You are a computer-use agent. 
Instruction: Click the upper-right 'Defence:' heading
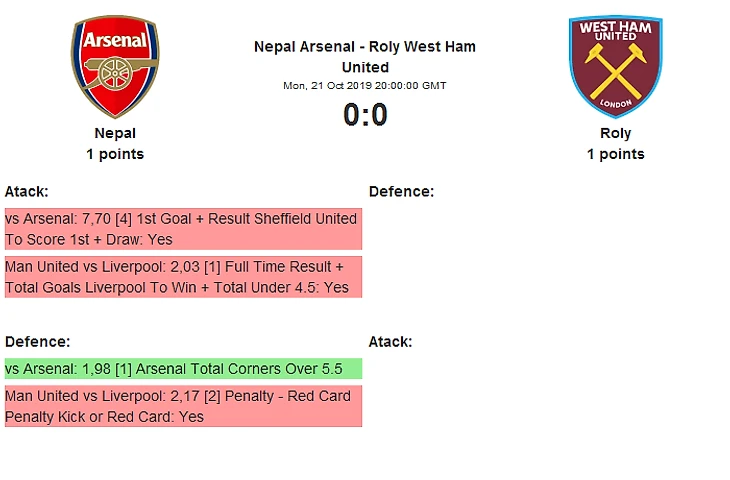(x=401, y=191)
